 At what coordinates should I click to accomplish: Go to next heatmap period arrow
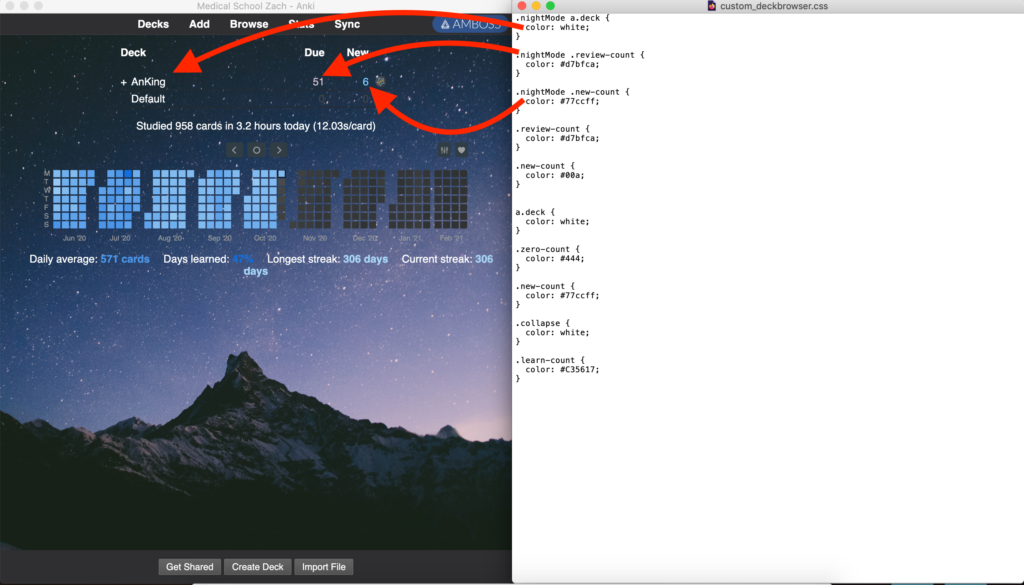coord(279,150)
